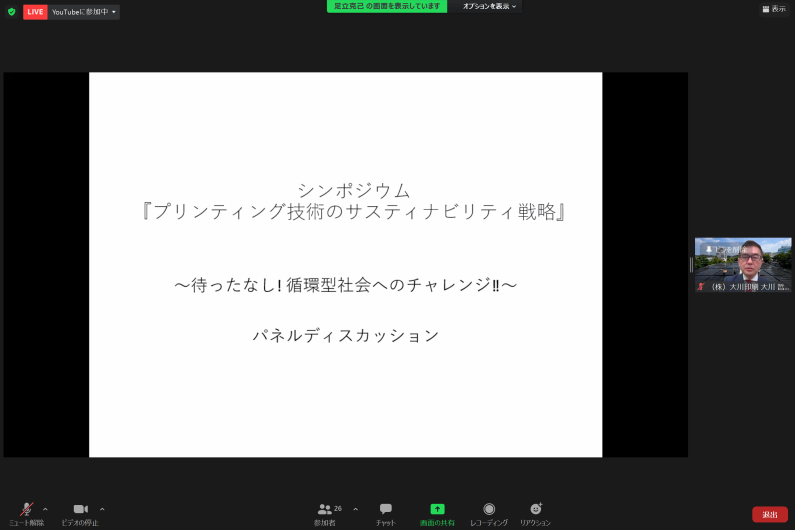The height and width of the screenshot is (530, 795).
Task: Open the 参加者 participants panel
Action: click(x=325, y=510)
